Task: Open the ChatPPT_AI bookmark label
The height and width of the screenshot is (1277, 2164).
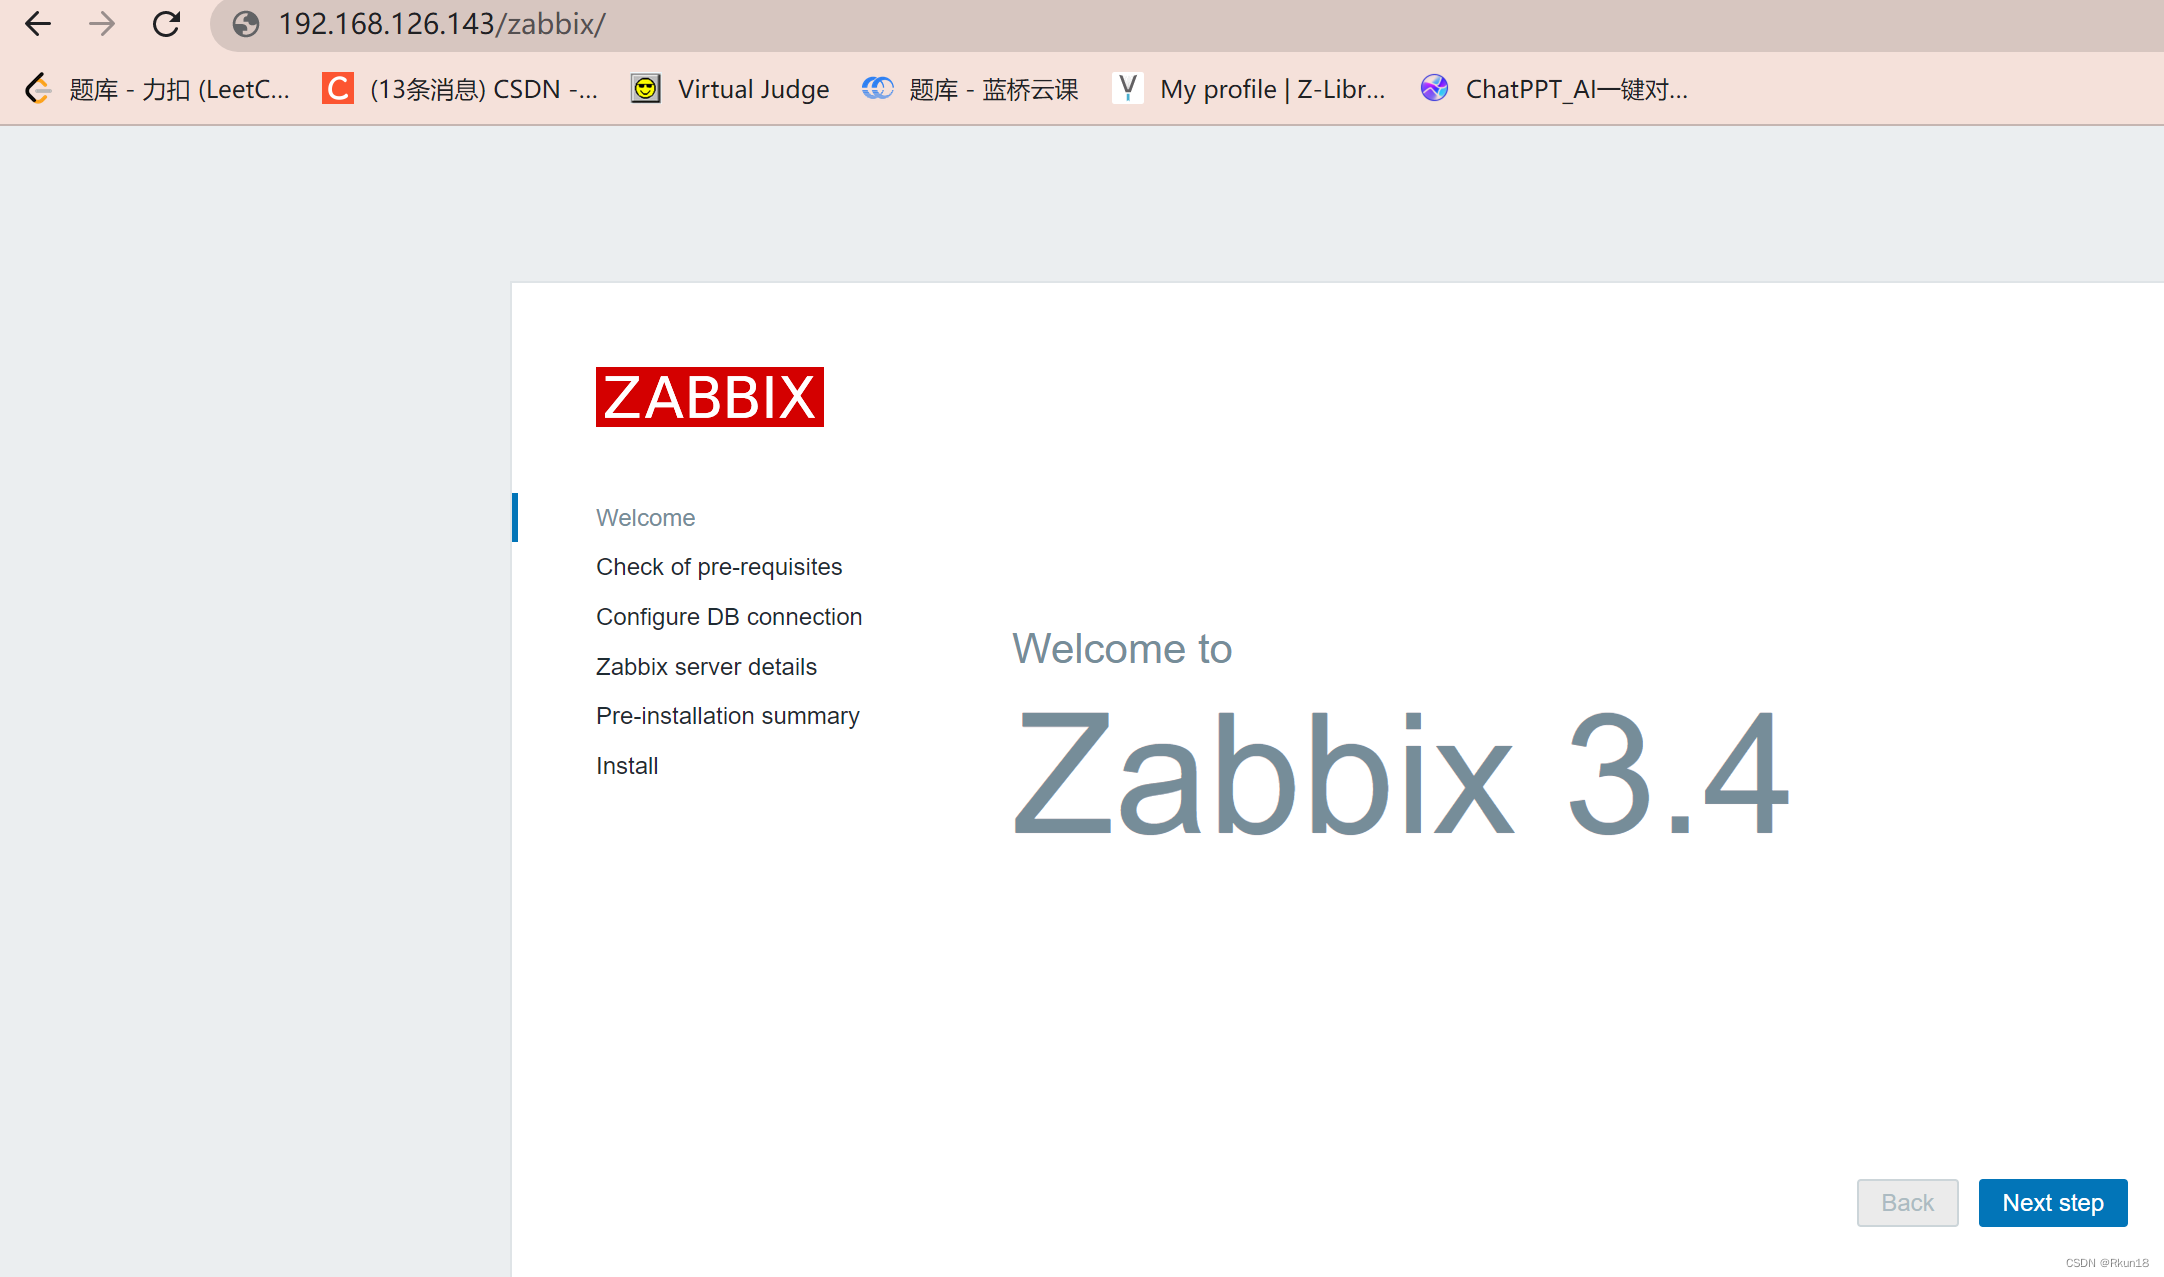Action: pyautogui.click(x=1577, y=90)
